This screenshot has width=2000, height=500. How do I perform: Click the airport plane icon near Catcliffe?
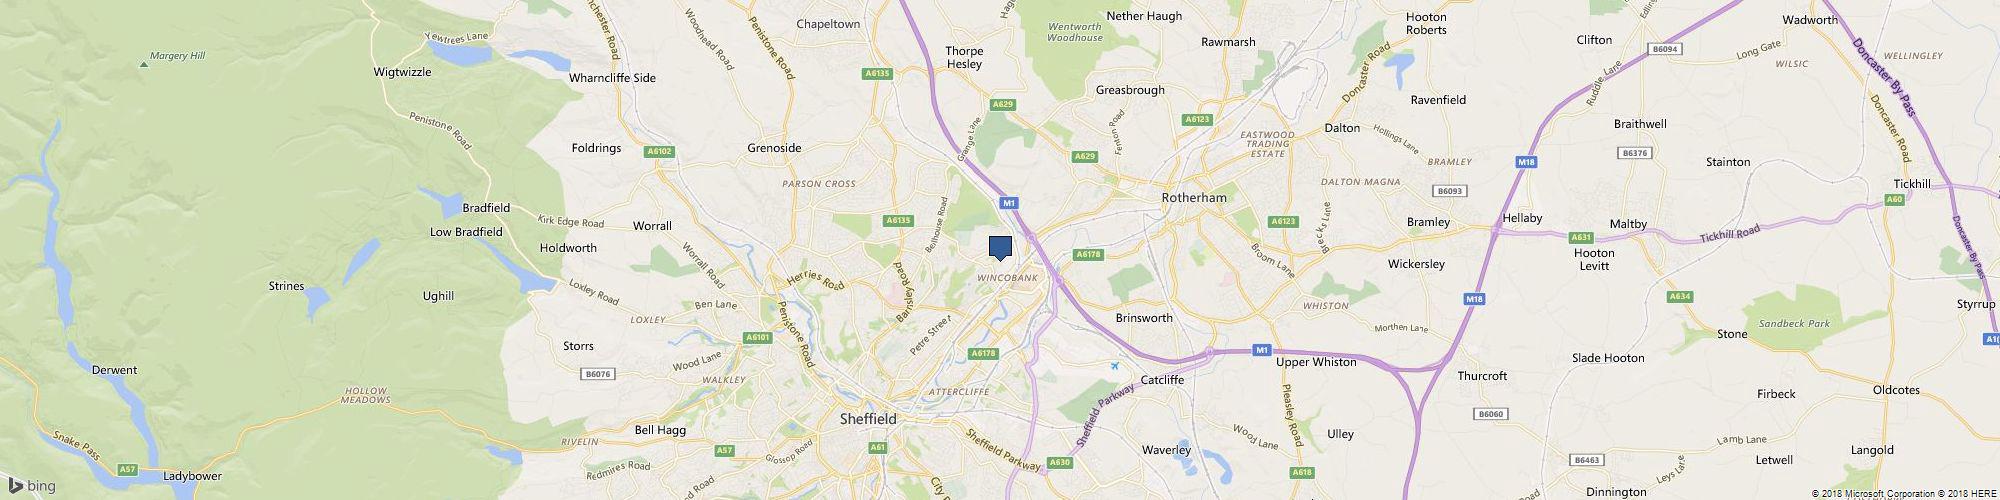click(1115, 365)
